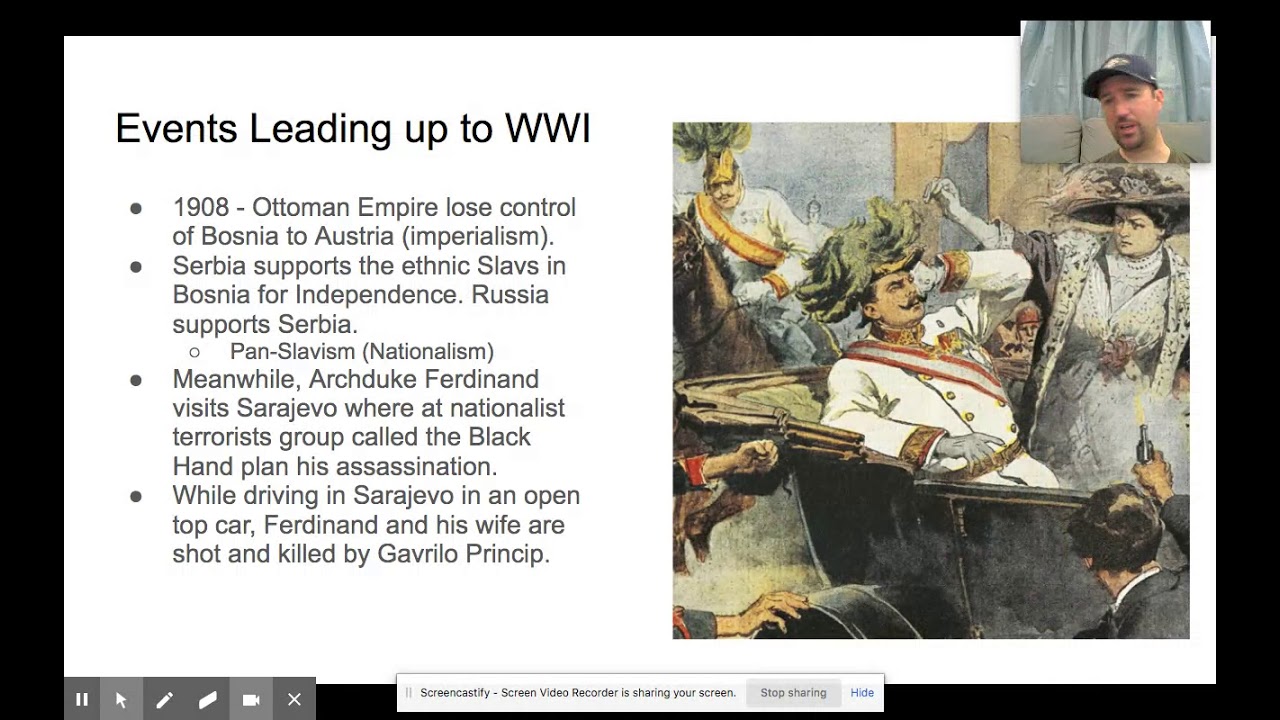The width and height of the screenshot is (1280, 720).
Task: Click the Stop sharing button
Action: coord(793,692)
